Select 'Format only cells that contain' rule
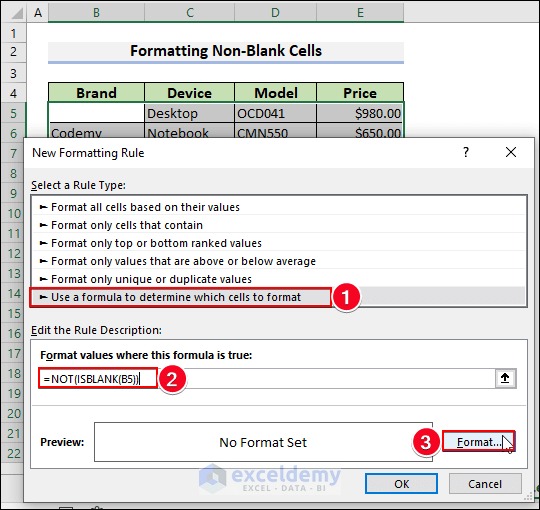This screenshot has height=510, width=540. coord(278,225)
